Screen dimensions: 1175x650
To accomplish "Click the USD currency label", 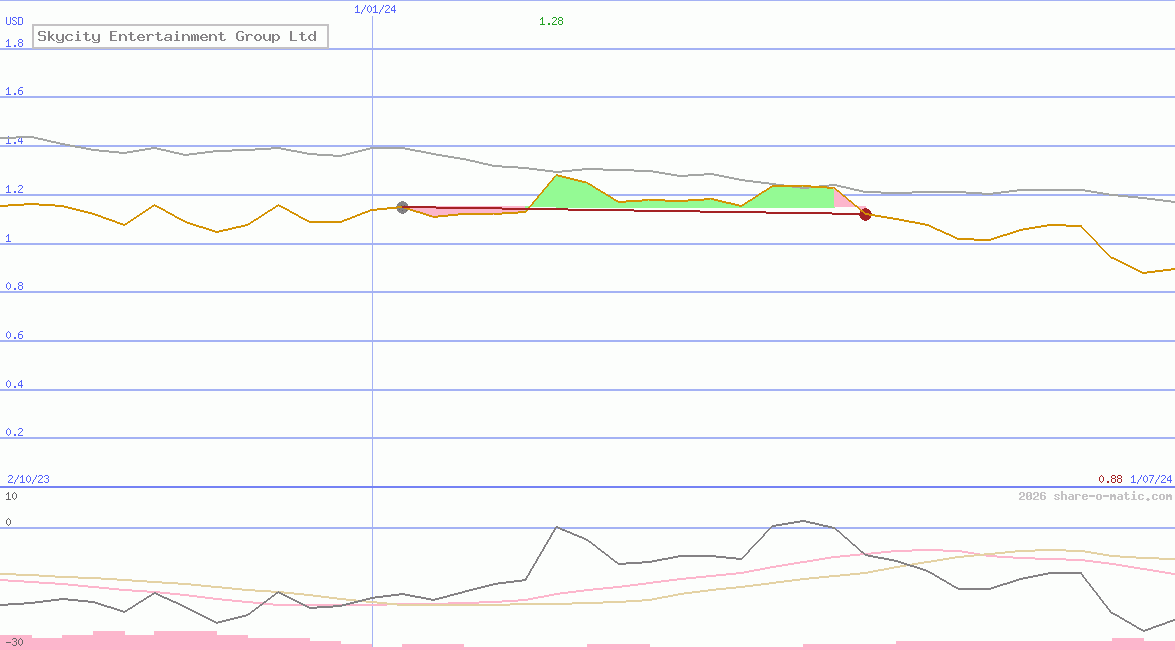I will pos(14,22).
